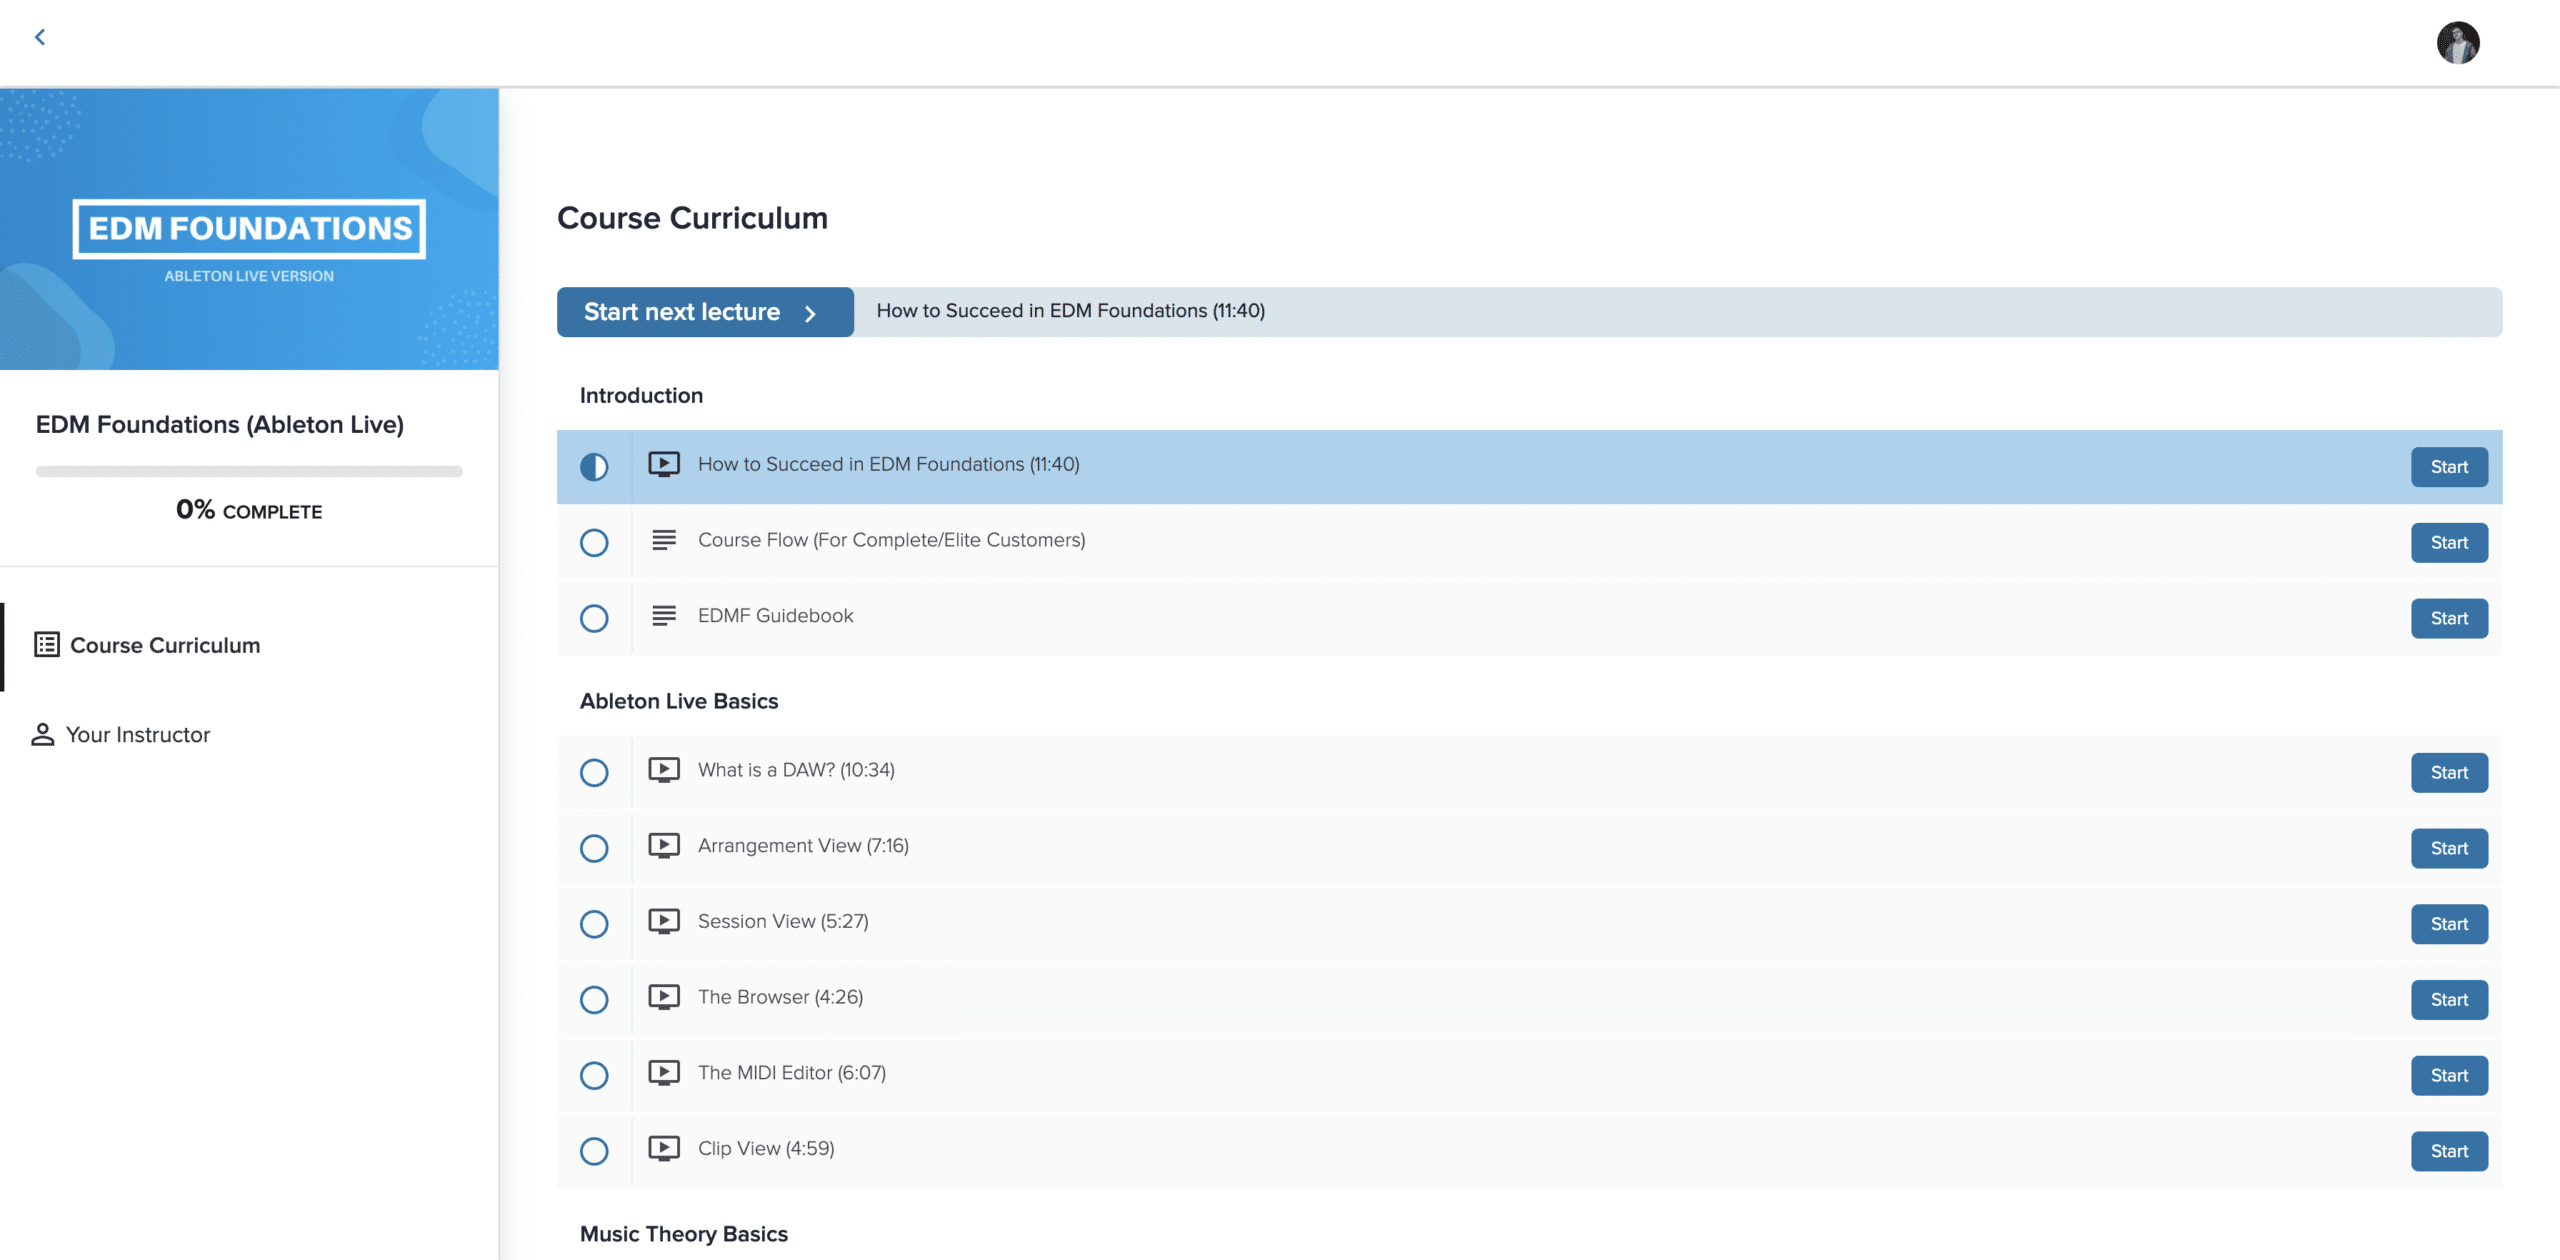Start The Browser lecture
Screen dimensions: 2560x1260
point(2449,1000)
